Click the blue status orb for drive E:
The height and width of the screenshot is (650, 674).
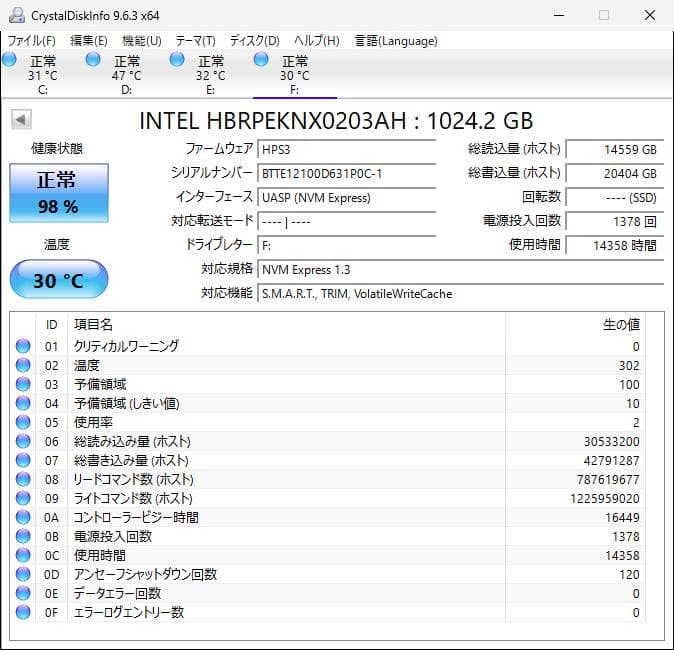177,59
